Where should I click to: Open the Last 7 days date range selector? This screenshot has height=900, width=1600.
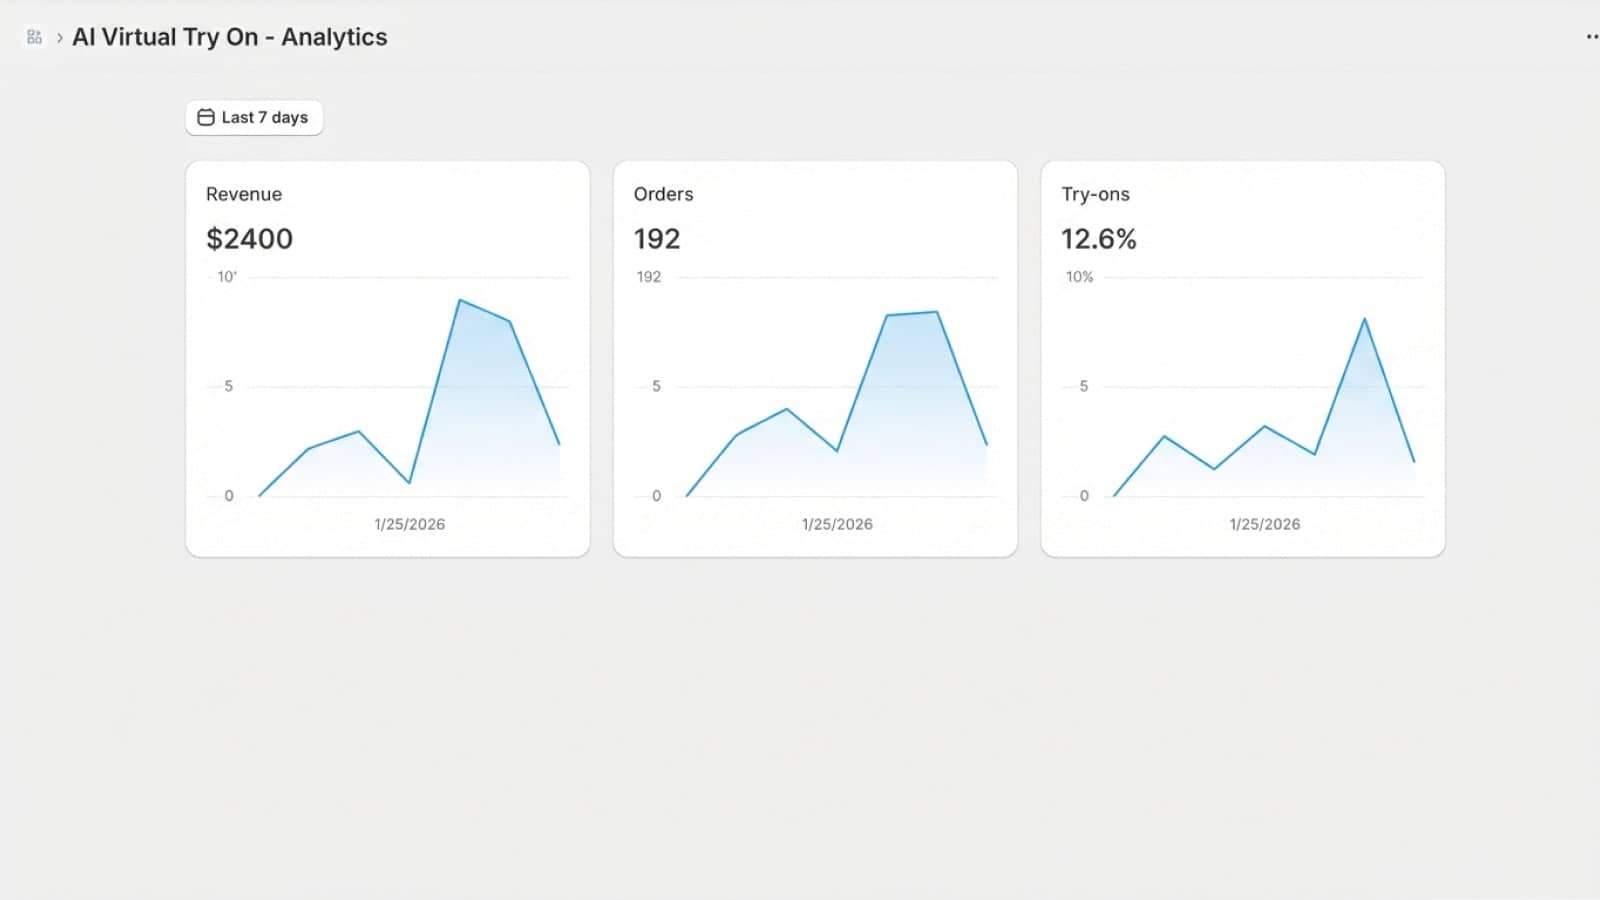point(253,117)
